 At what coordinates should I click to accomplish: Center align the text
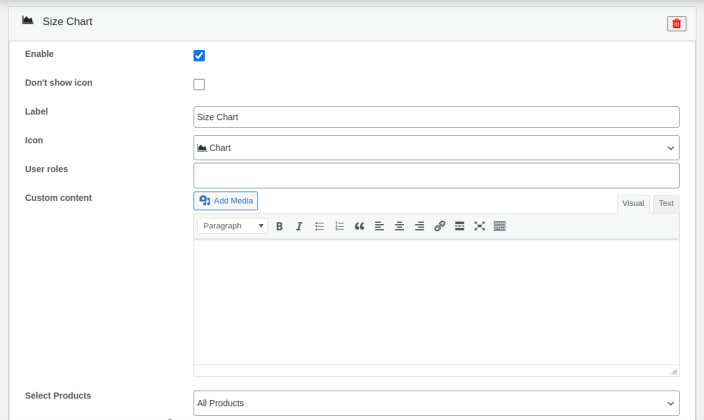(x=399, y=226)
